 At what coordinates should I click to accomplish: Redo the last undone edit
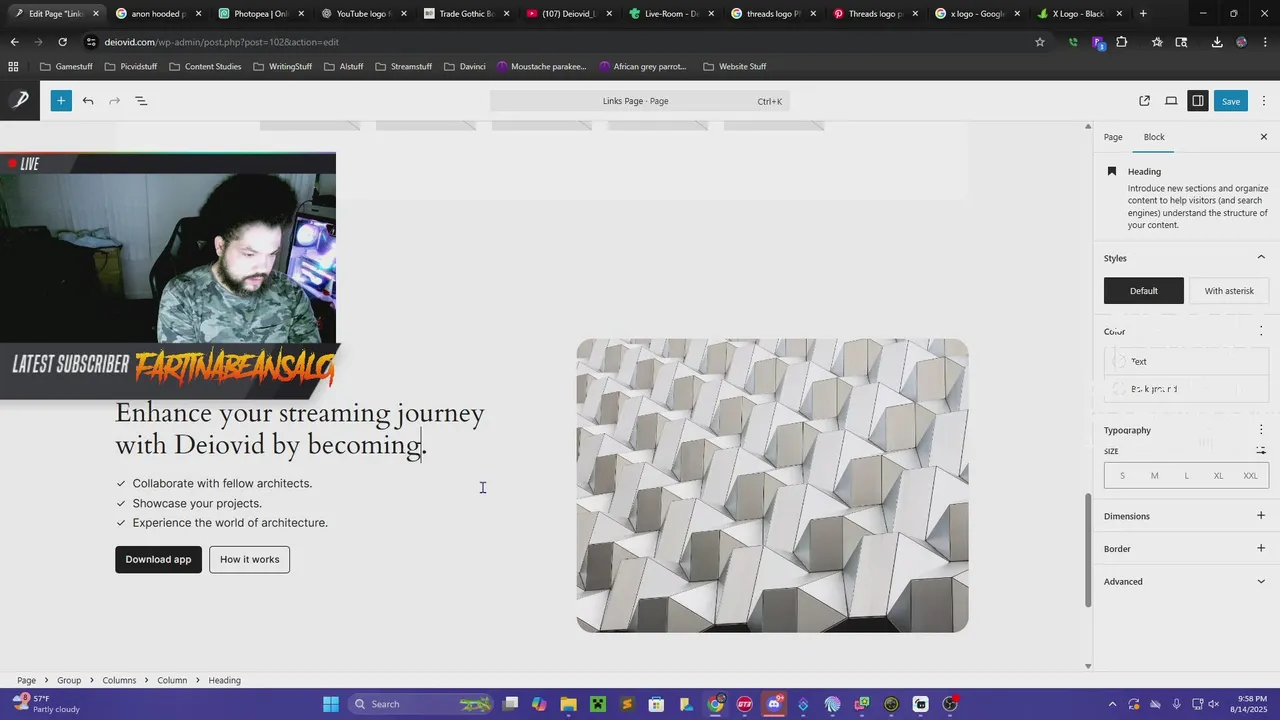pos(114,101)
